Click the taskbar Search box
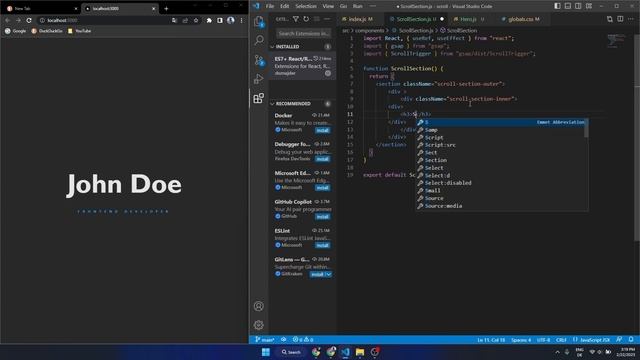 291,352
